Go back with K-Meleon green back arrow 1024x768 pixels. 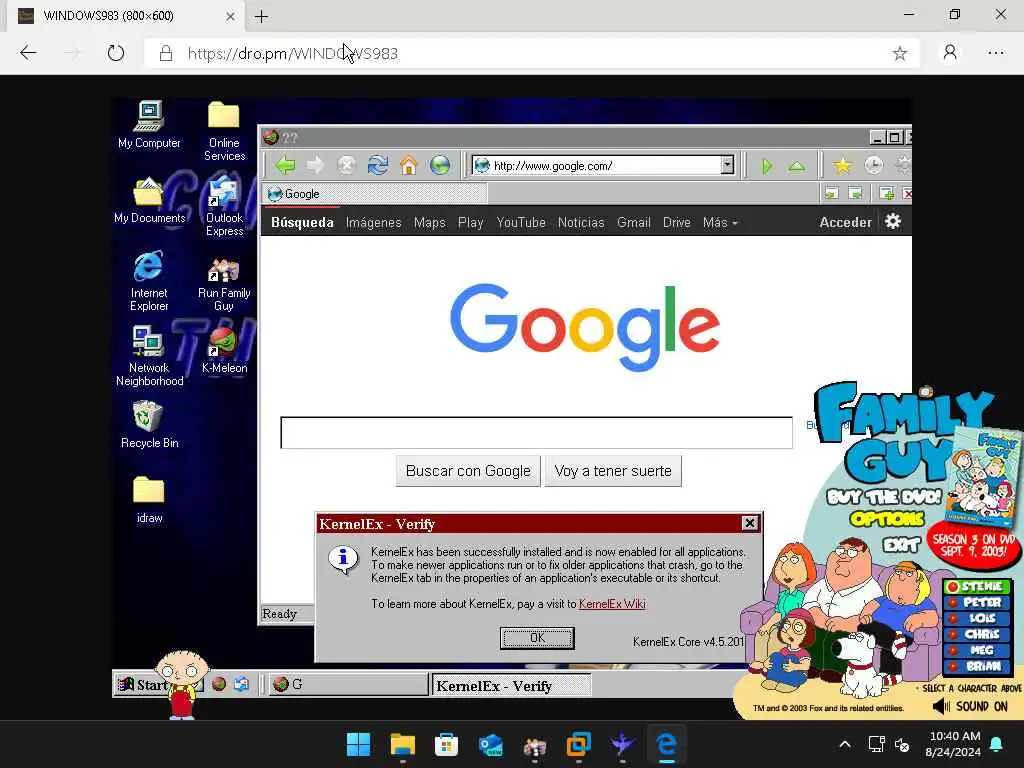(285, 165)
